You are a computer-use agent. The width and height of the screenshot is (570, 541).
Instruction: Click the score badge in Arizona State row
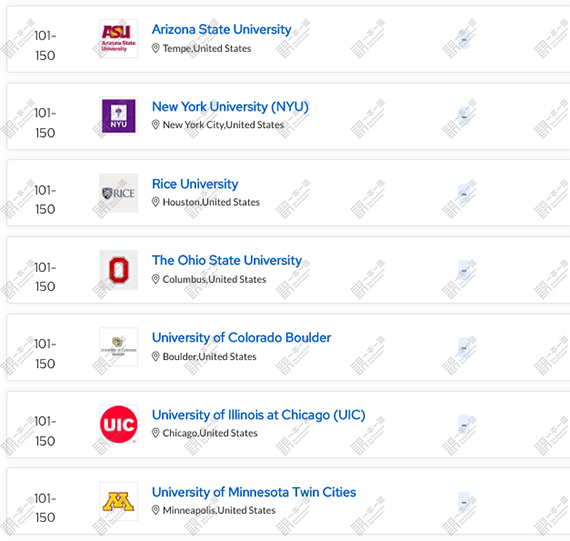(x=464, y=39)
